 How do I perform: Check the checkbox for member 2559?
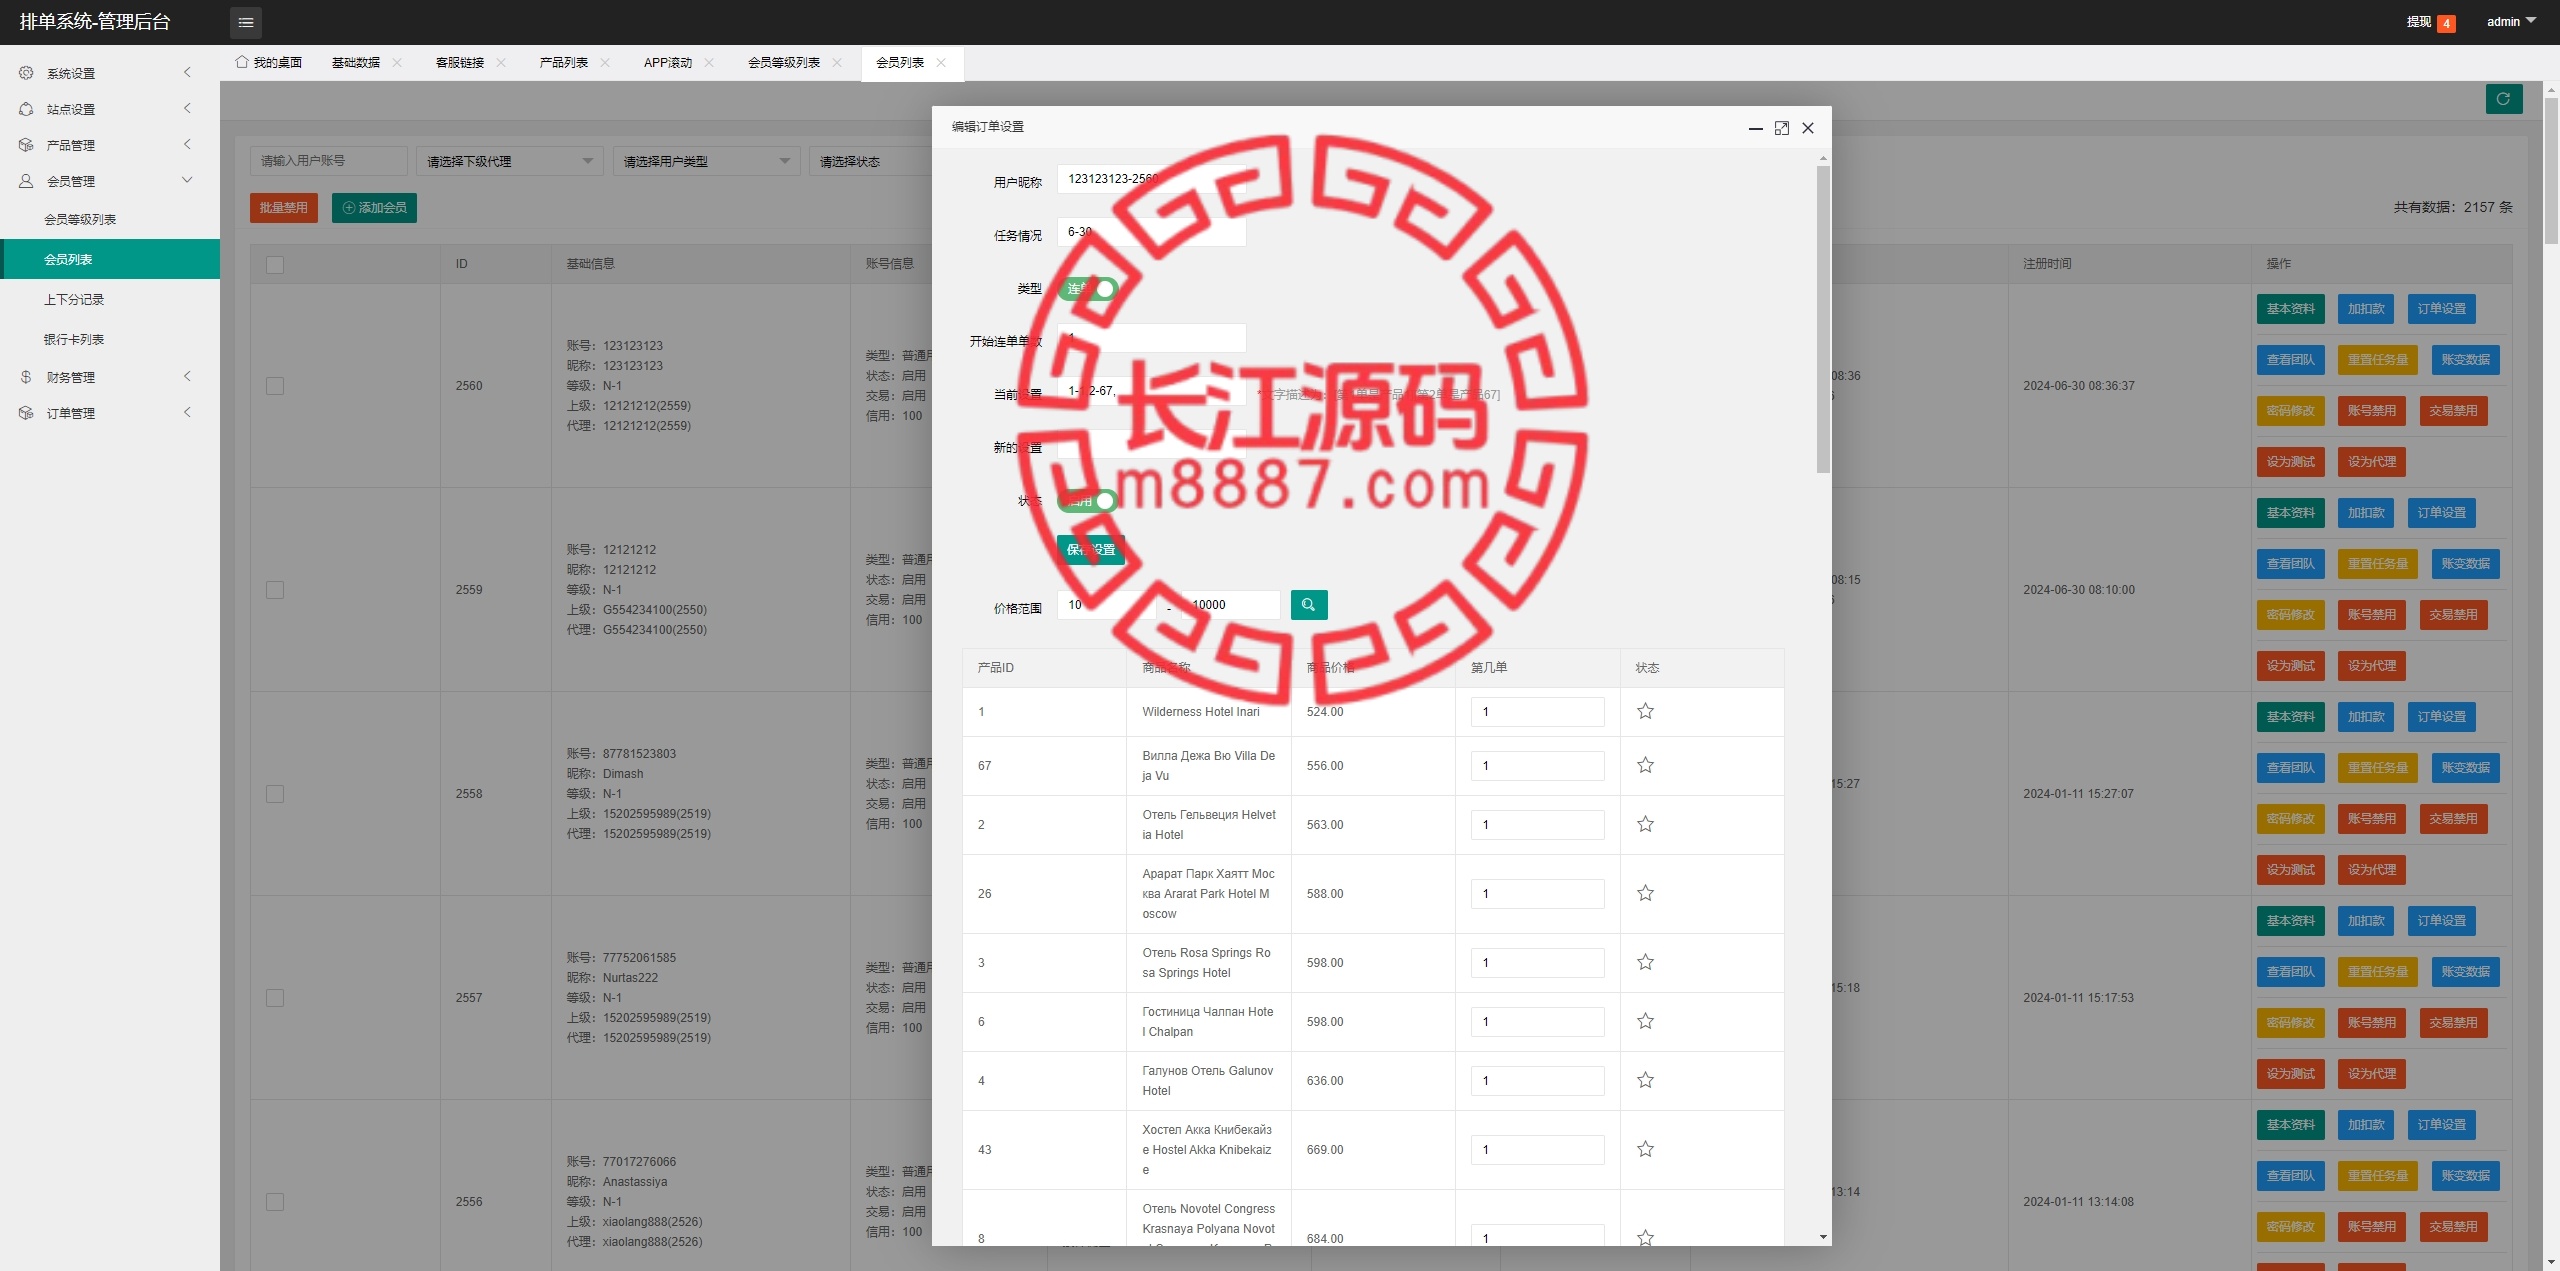click(x=275, y=590)
